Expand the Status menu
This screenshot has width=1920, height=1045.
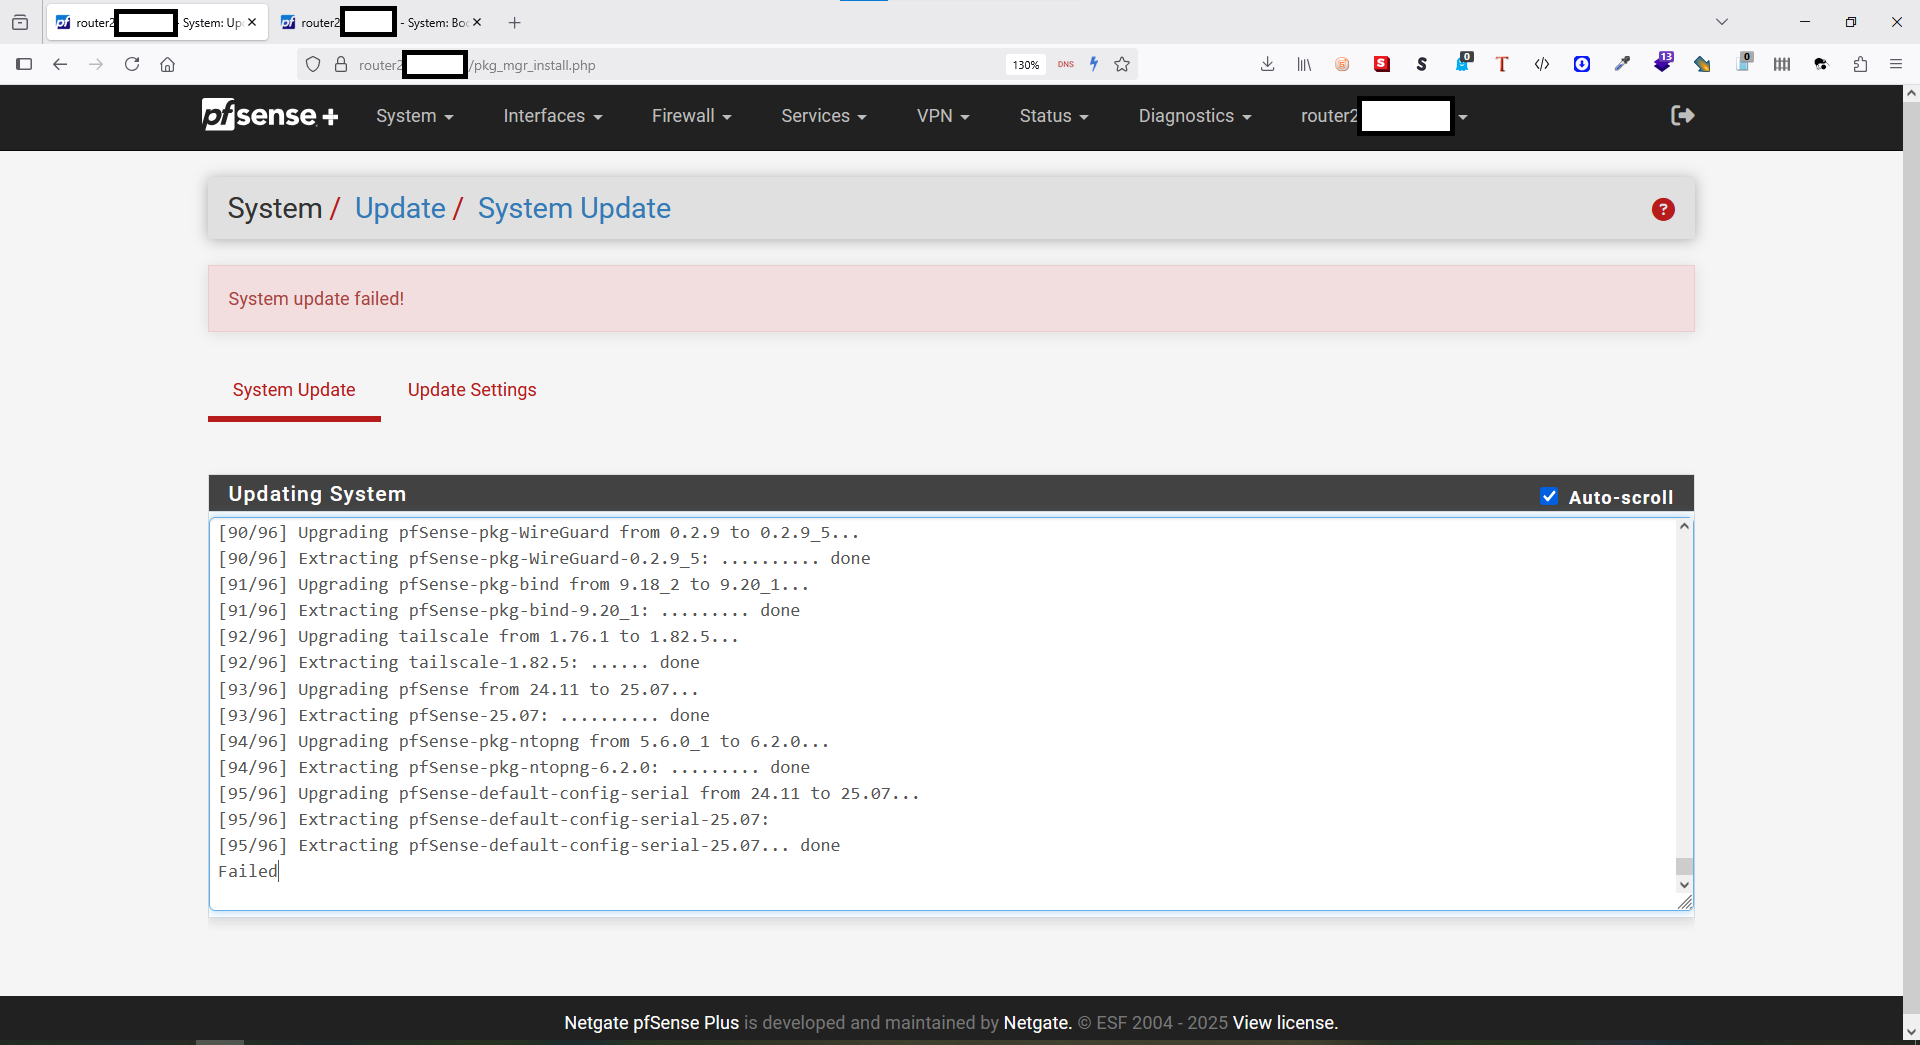pos(1054,116)
